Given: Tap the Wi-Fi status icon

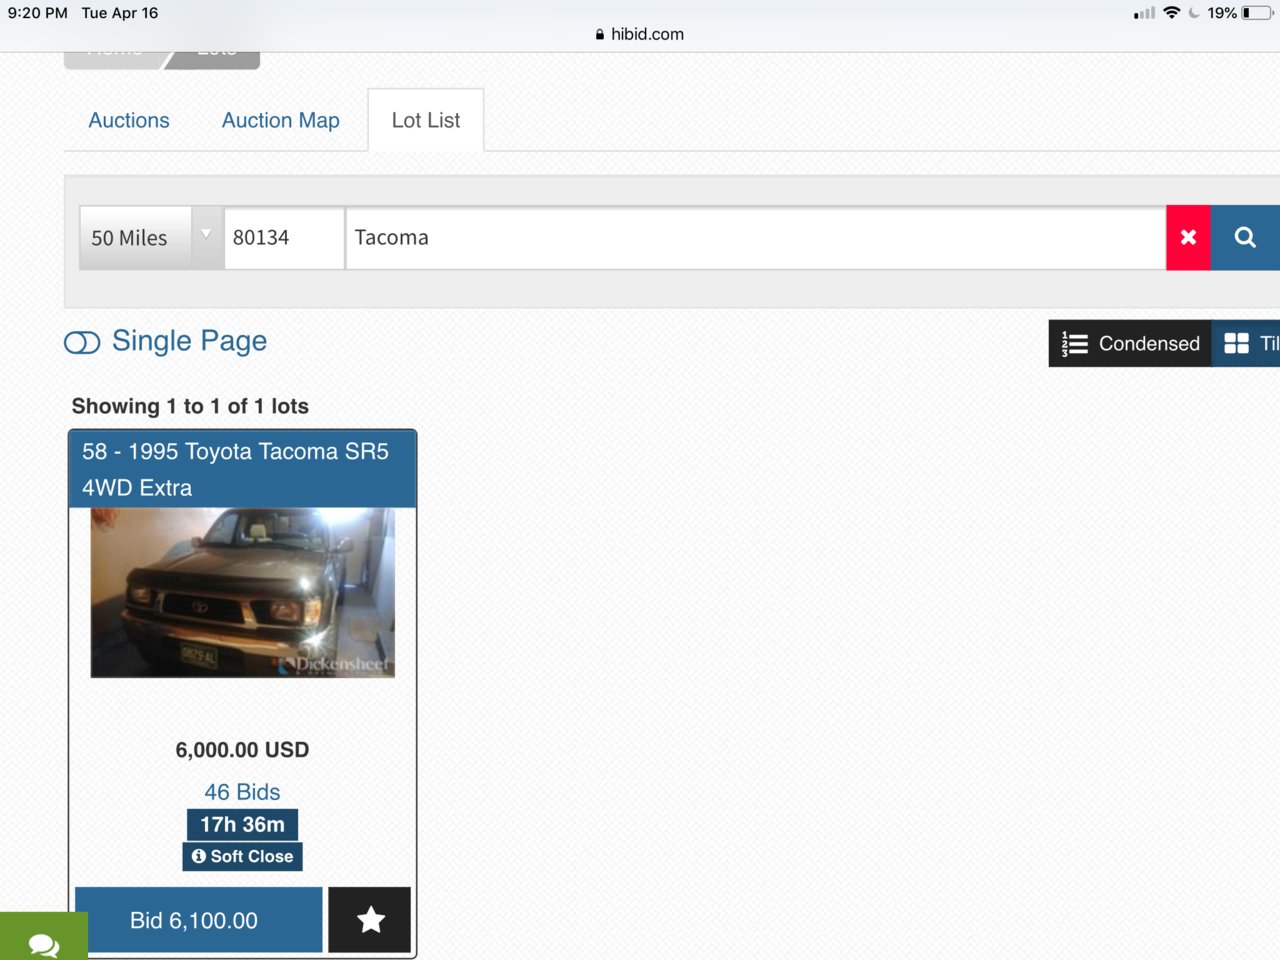Looking at the screenshot, I should 1171,13.
